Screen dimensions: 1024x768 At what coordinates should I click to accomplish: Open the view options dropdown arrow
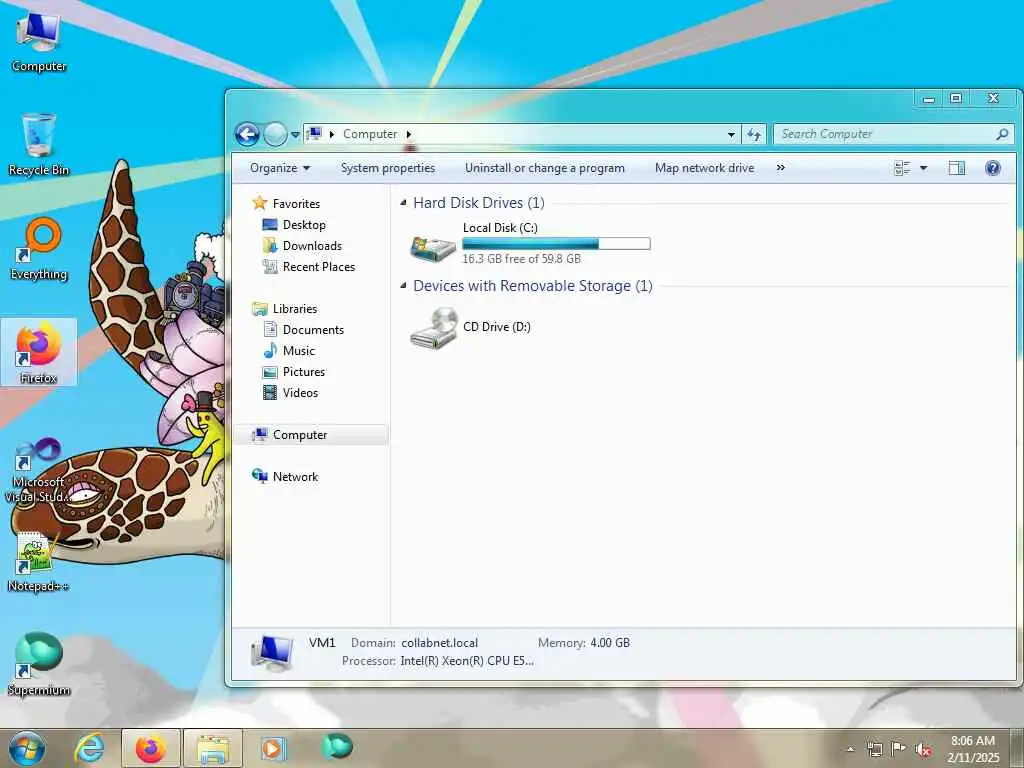click(x=923, y=168)
